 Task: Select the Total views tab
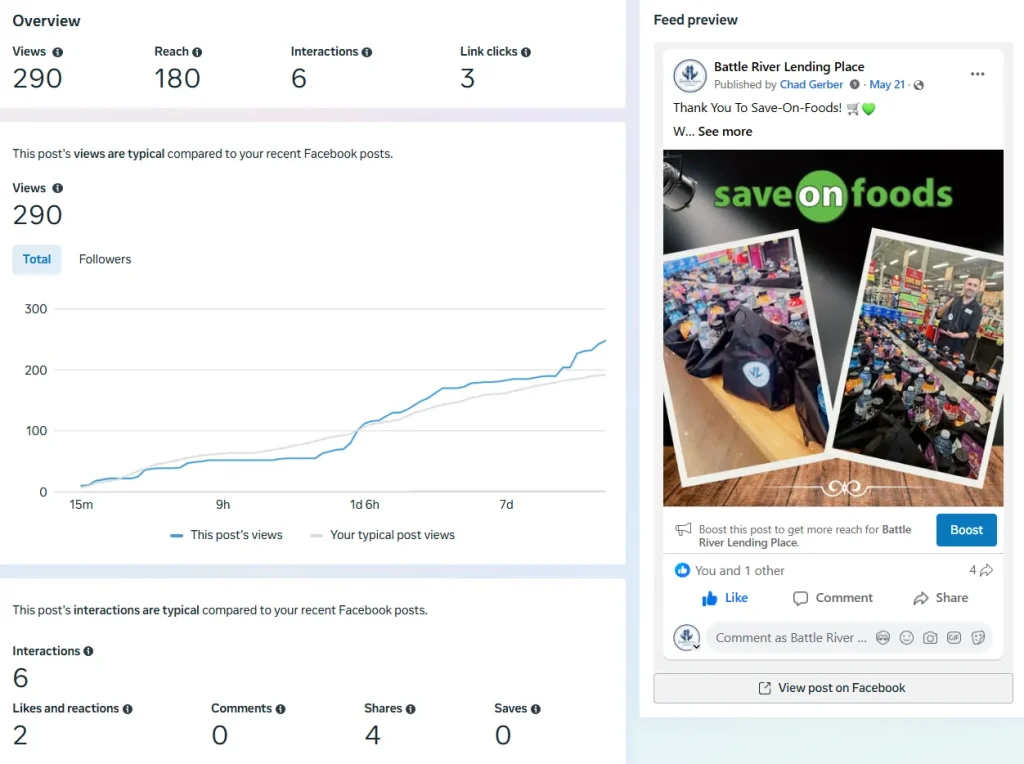pos(37,259)
